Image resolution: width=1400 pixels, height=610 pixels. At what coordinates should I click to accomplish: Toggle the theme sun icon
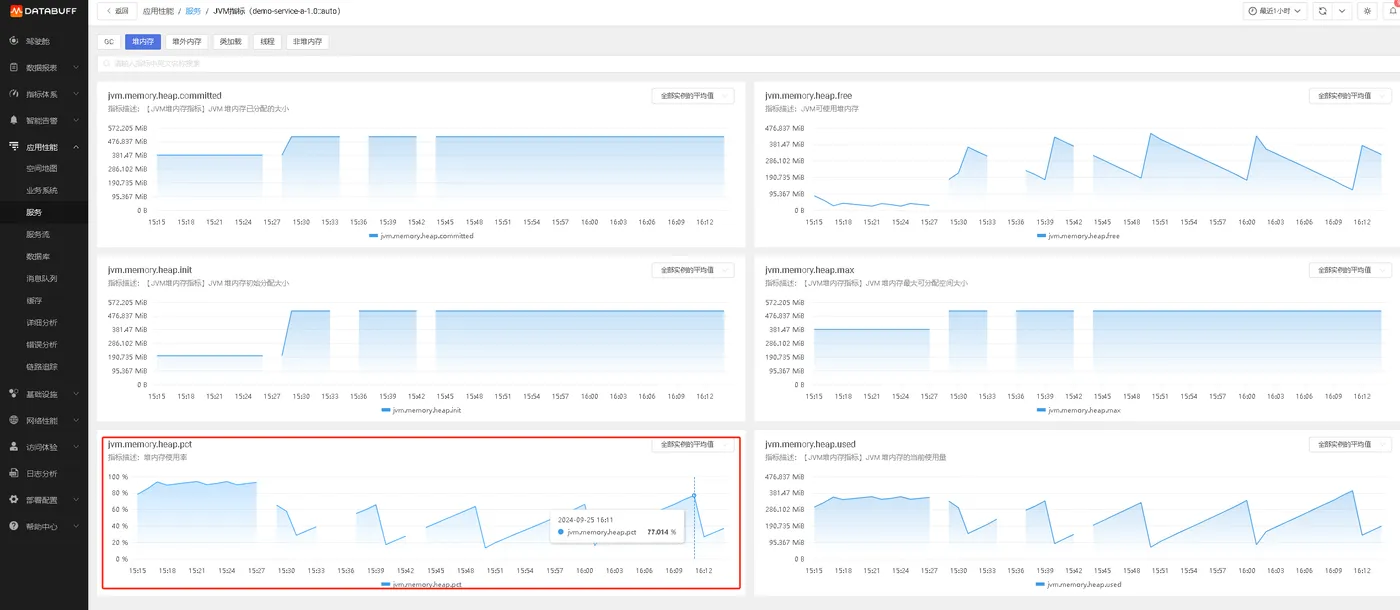point(1368,11)
